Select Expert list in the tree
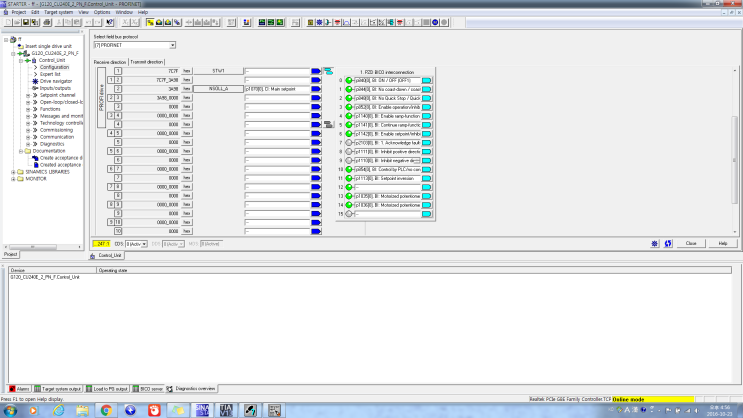 [x=50, y=74]
